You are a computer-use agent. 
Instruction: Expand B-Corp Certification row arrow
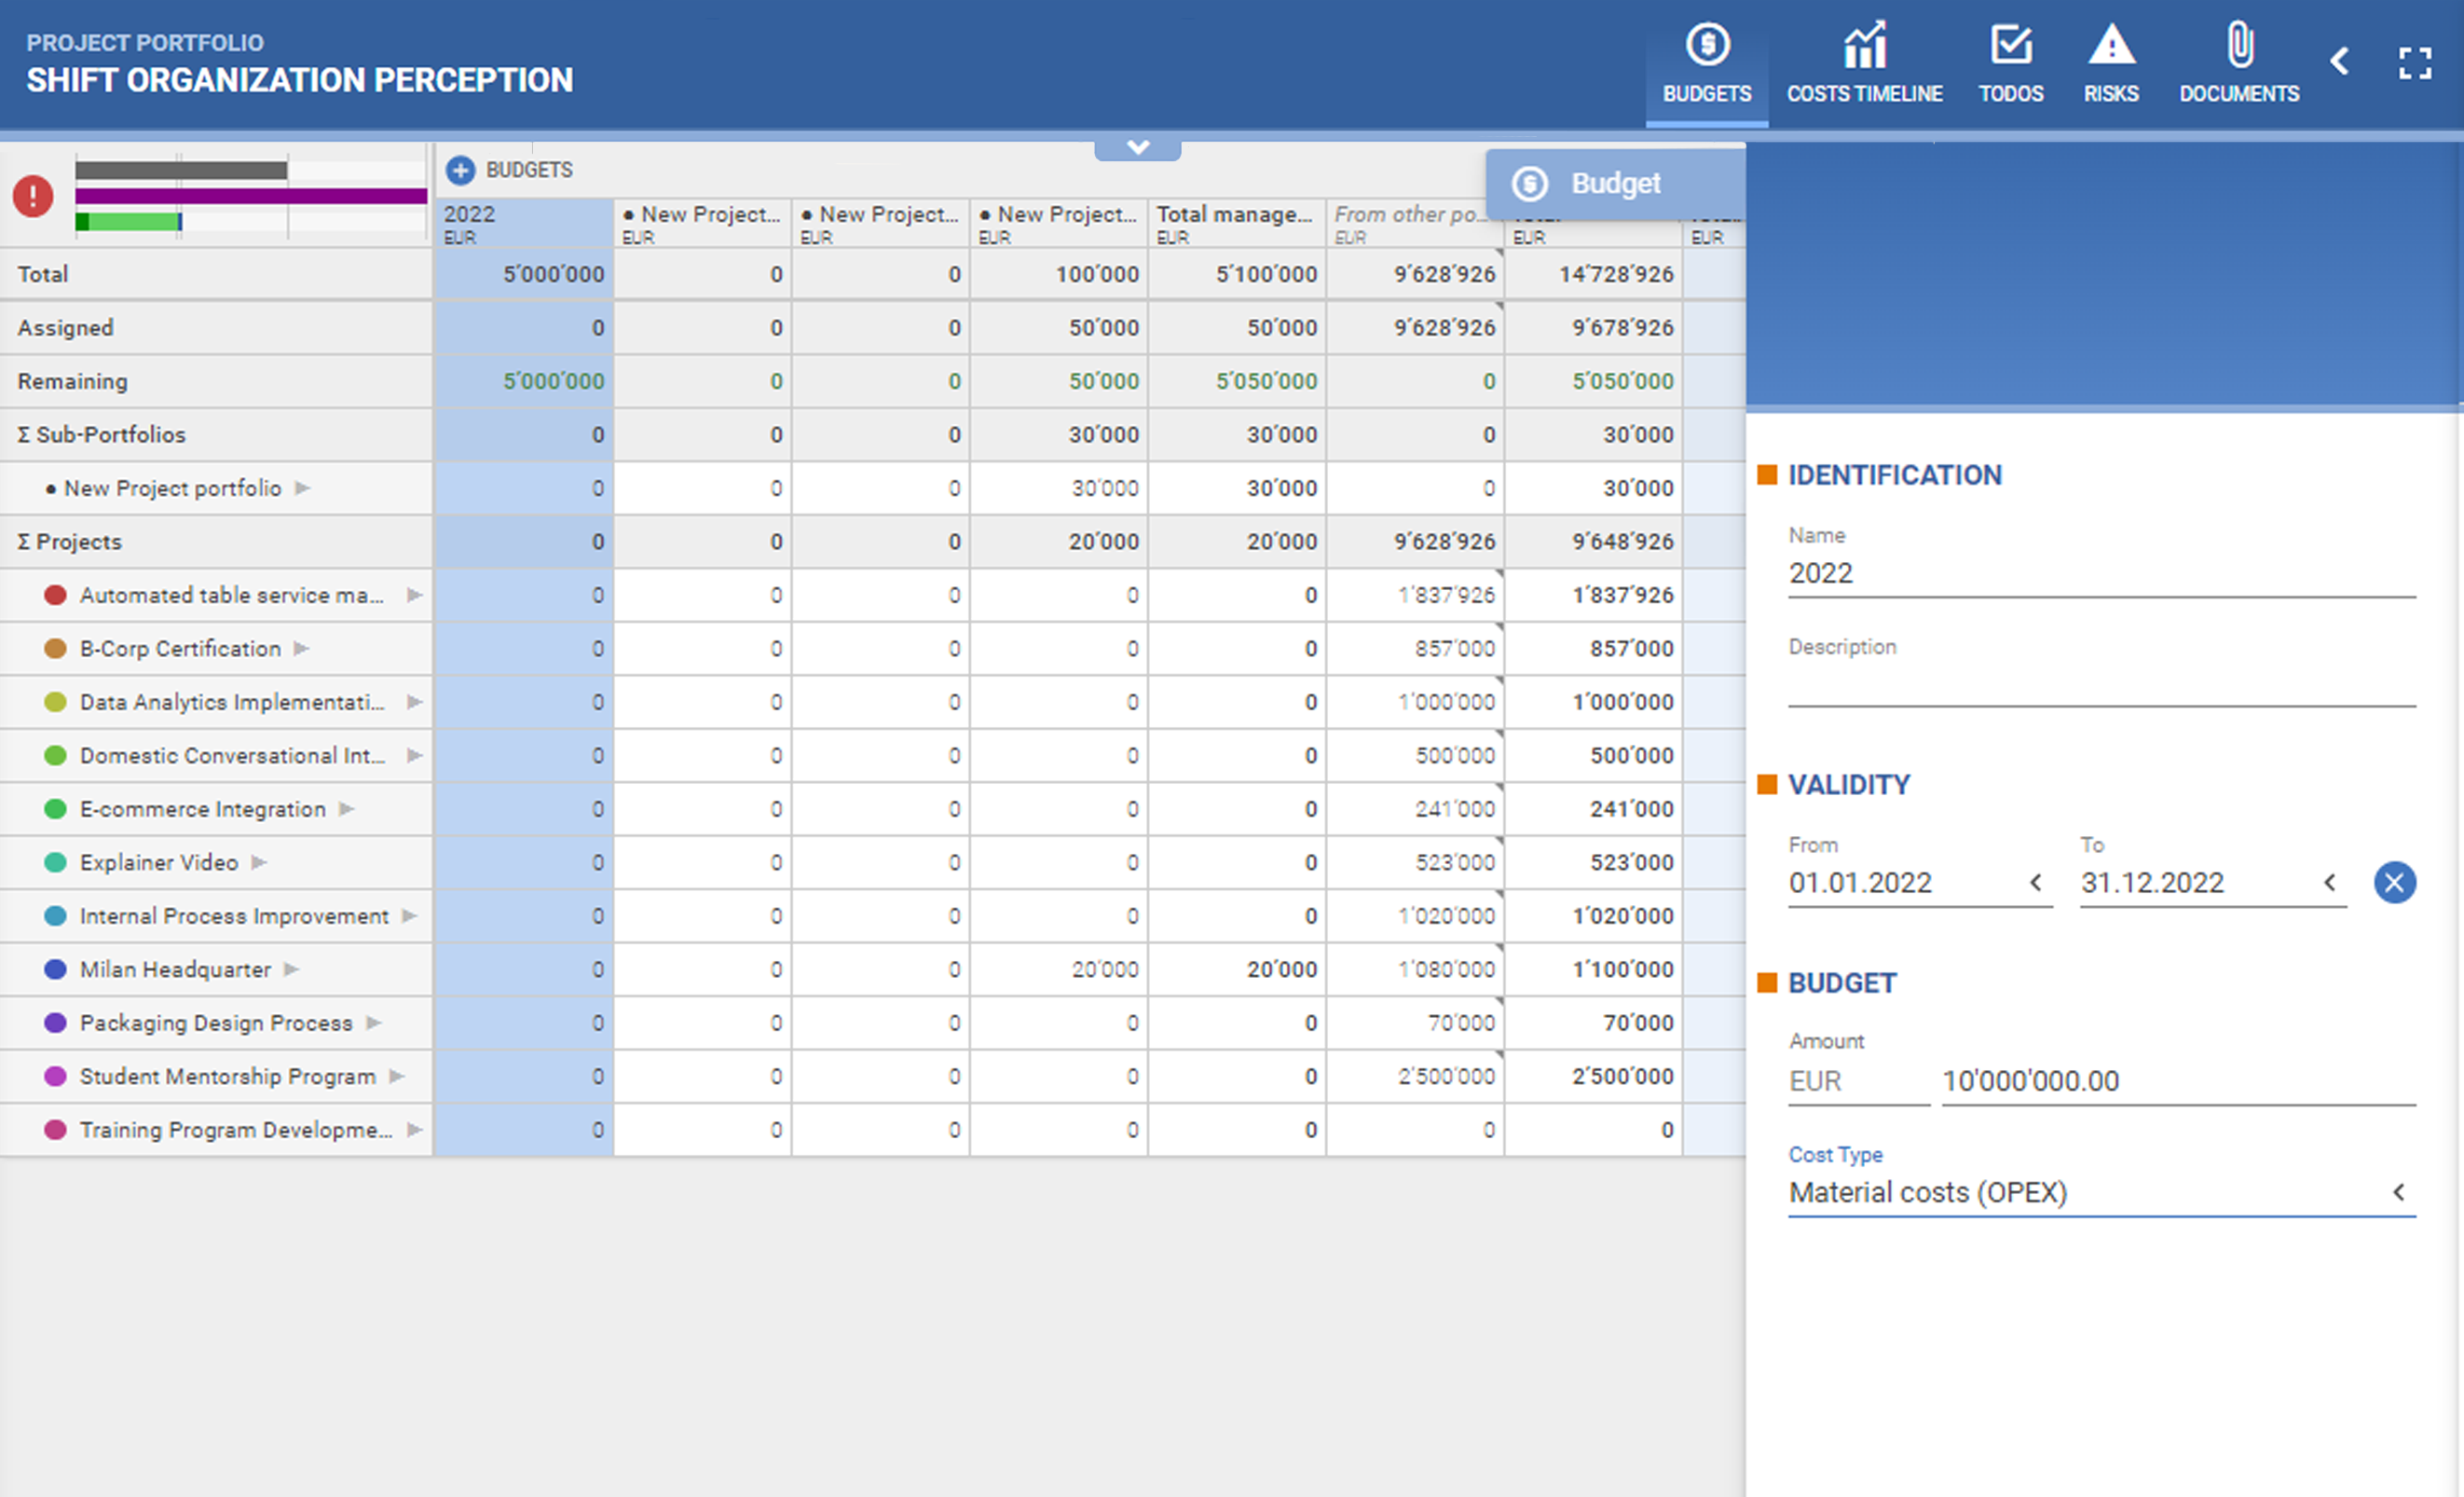point(302,648)
